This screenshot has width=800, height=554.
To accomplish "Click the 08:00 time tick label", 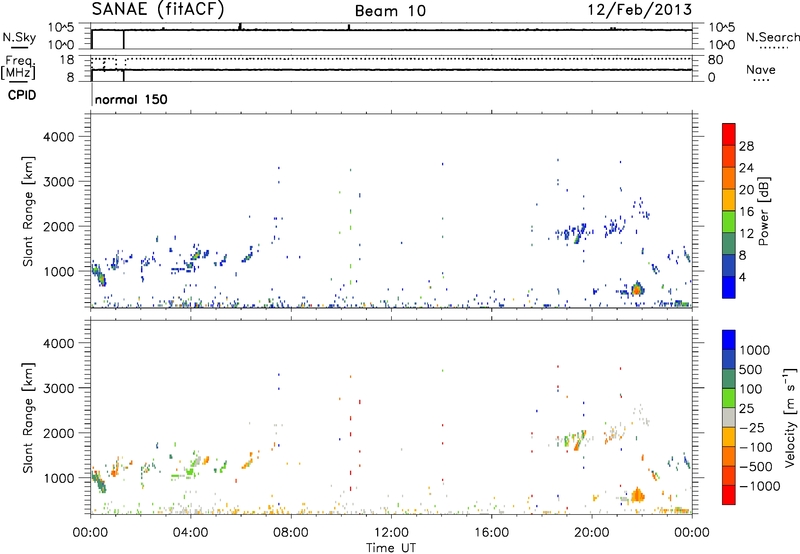I will 291,533.
